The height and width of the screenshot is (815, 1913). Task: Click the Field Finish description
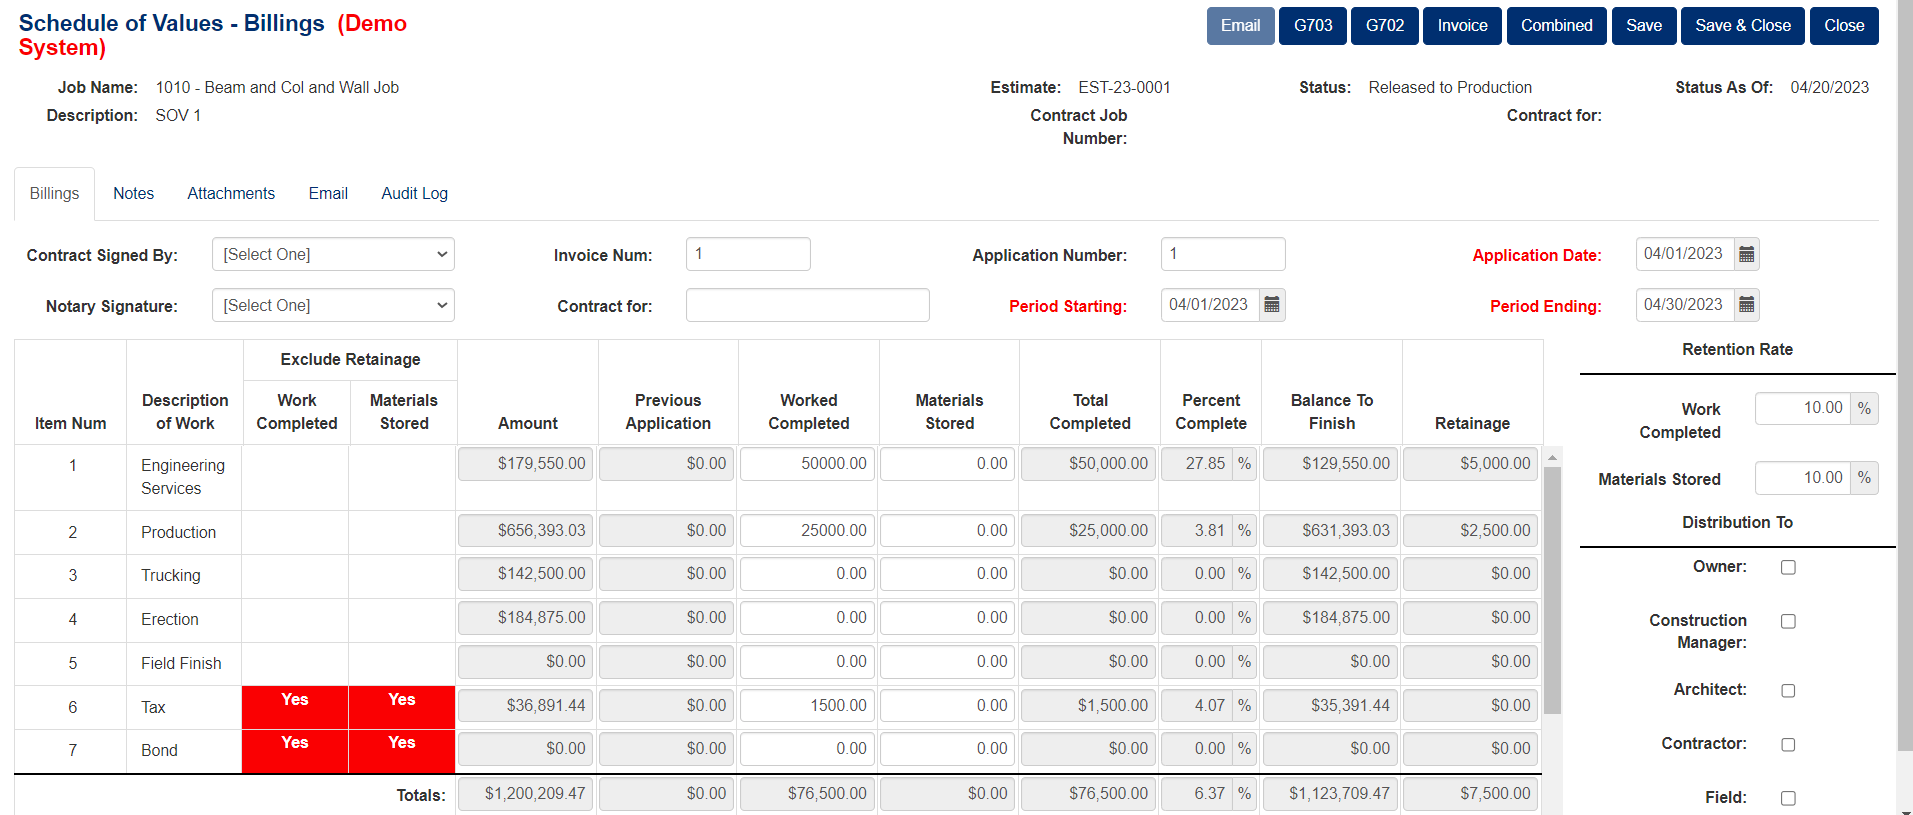[181, 664]
